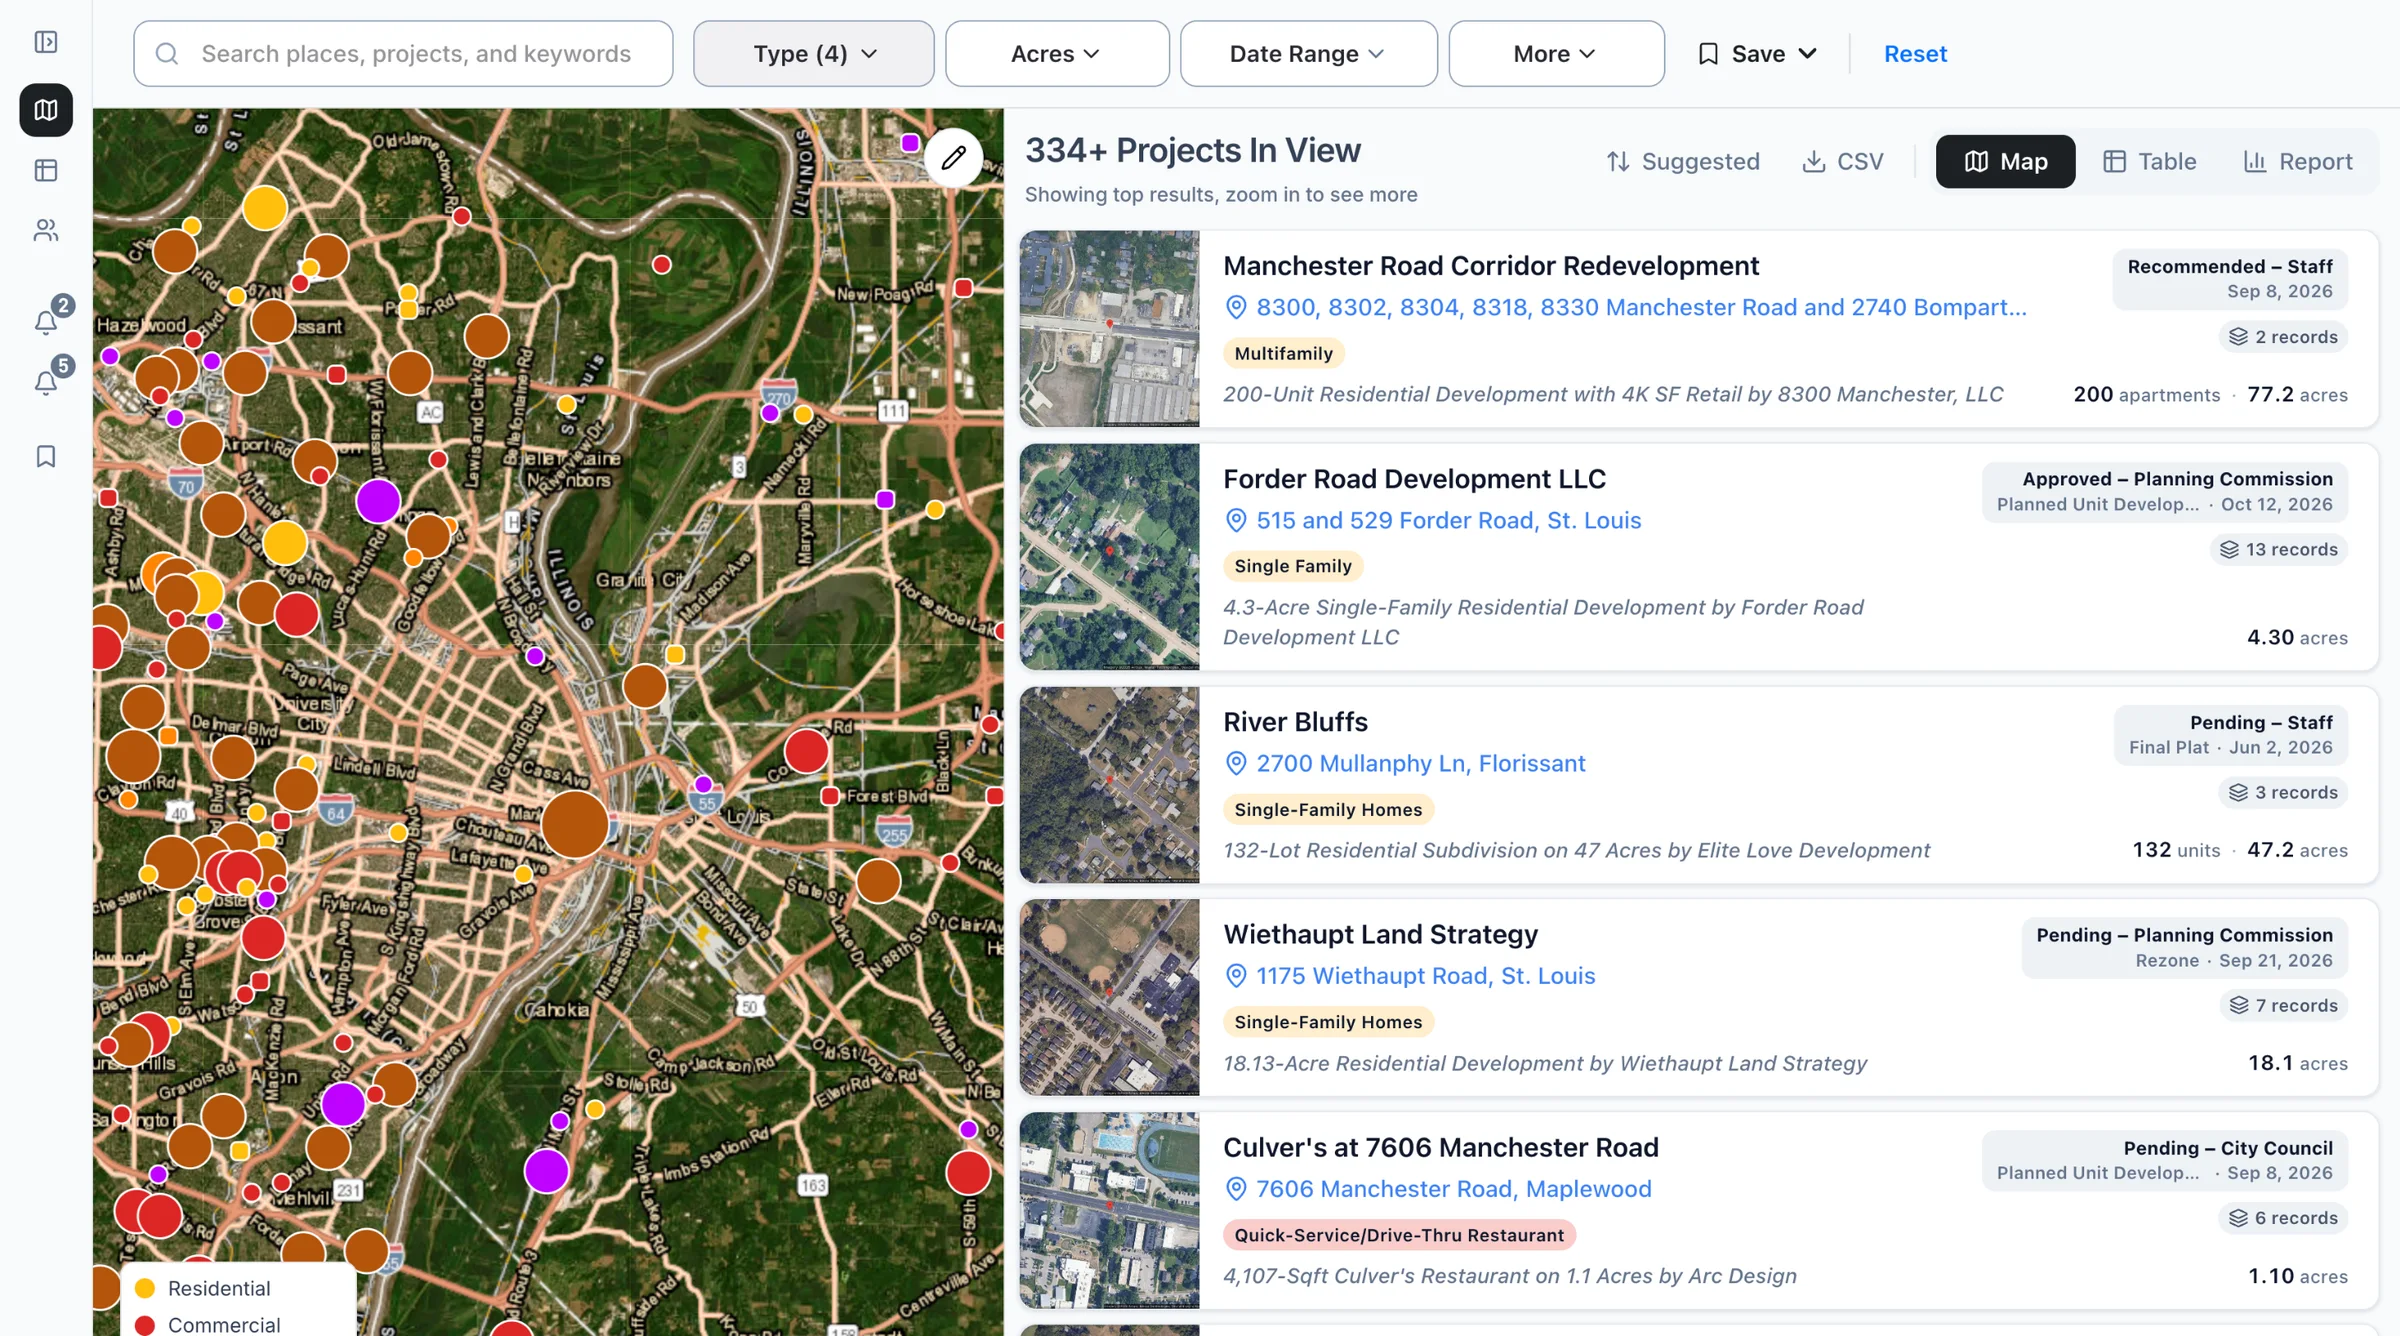Click the 6 records badge

click(x=2283, y=1218)
